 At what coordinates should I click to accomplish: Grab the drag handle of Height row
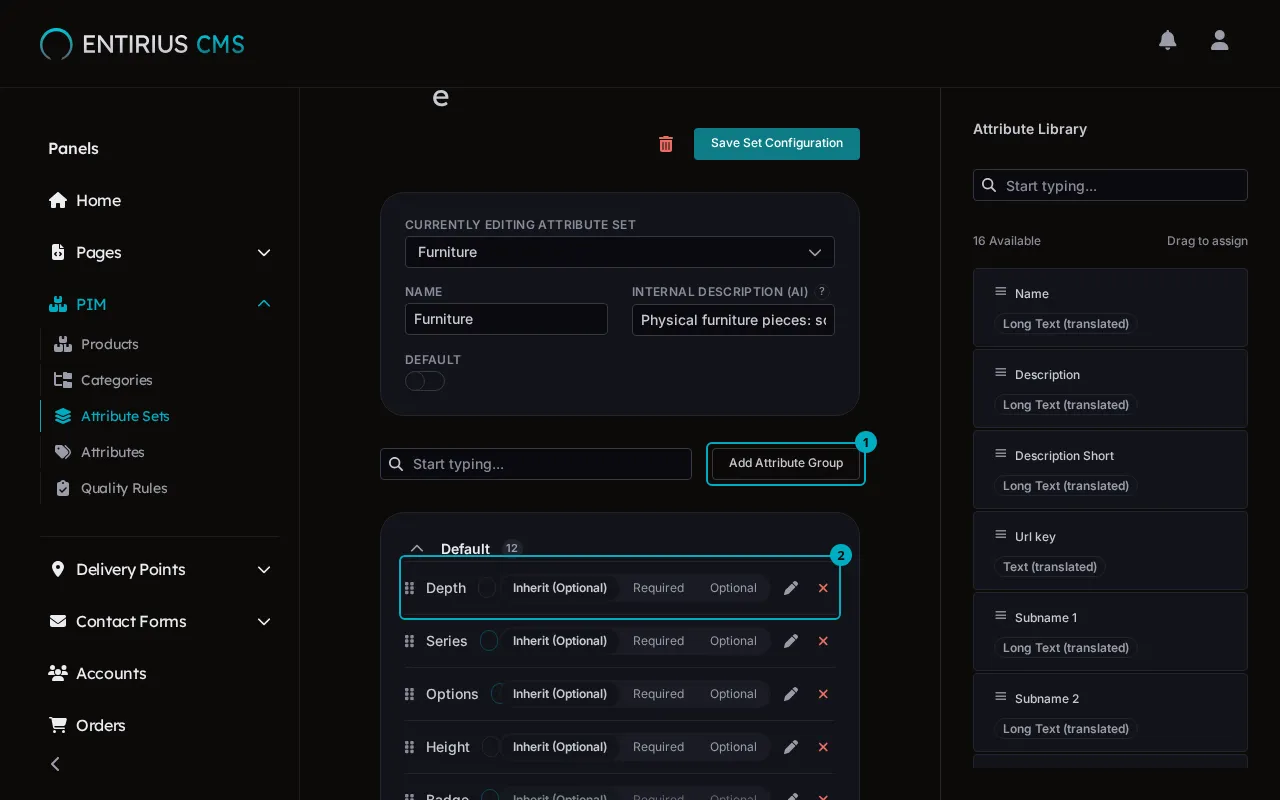pyautogui.click(x=409, y=747)
